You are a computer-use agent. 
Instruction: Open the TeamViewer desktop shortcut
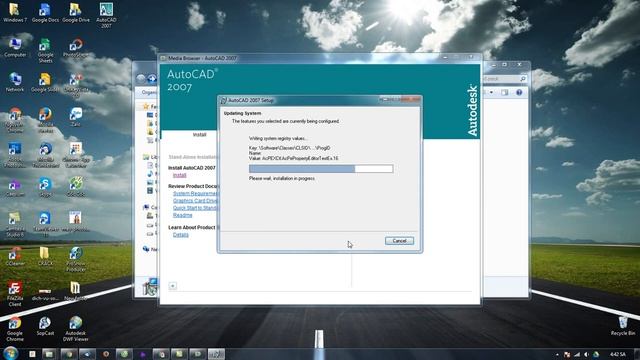45,224
